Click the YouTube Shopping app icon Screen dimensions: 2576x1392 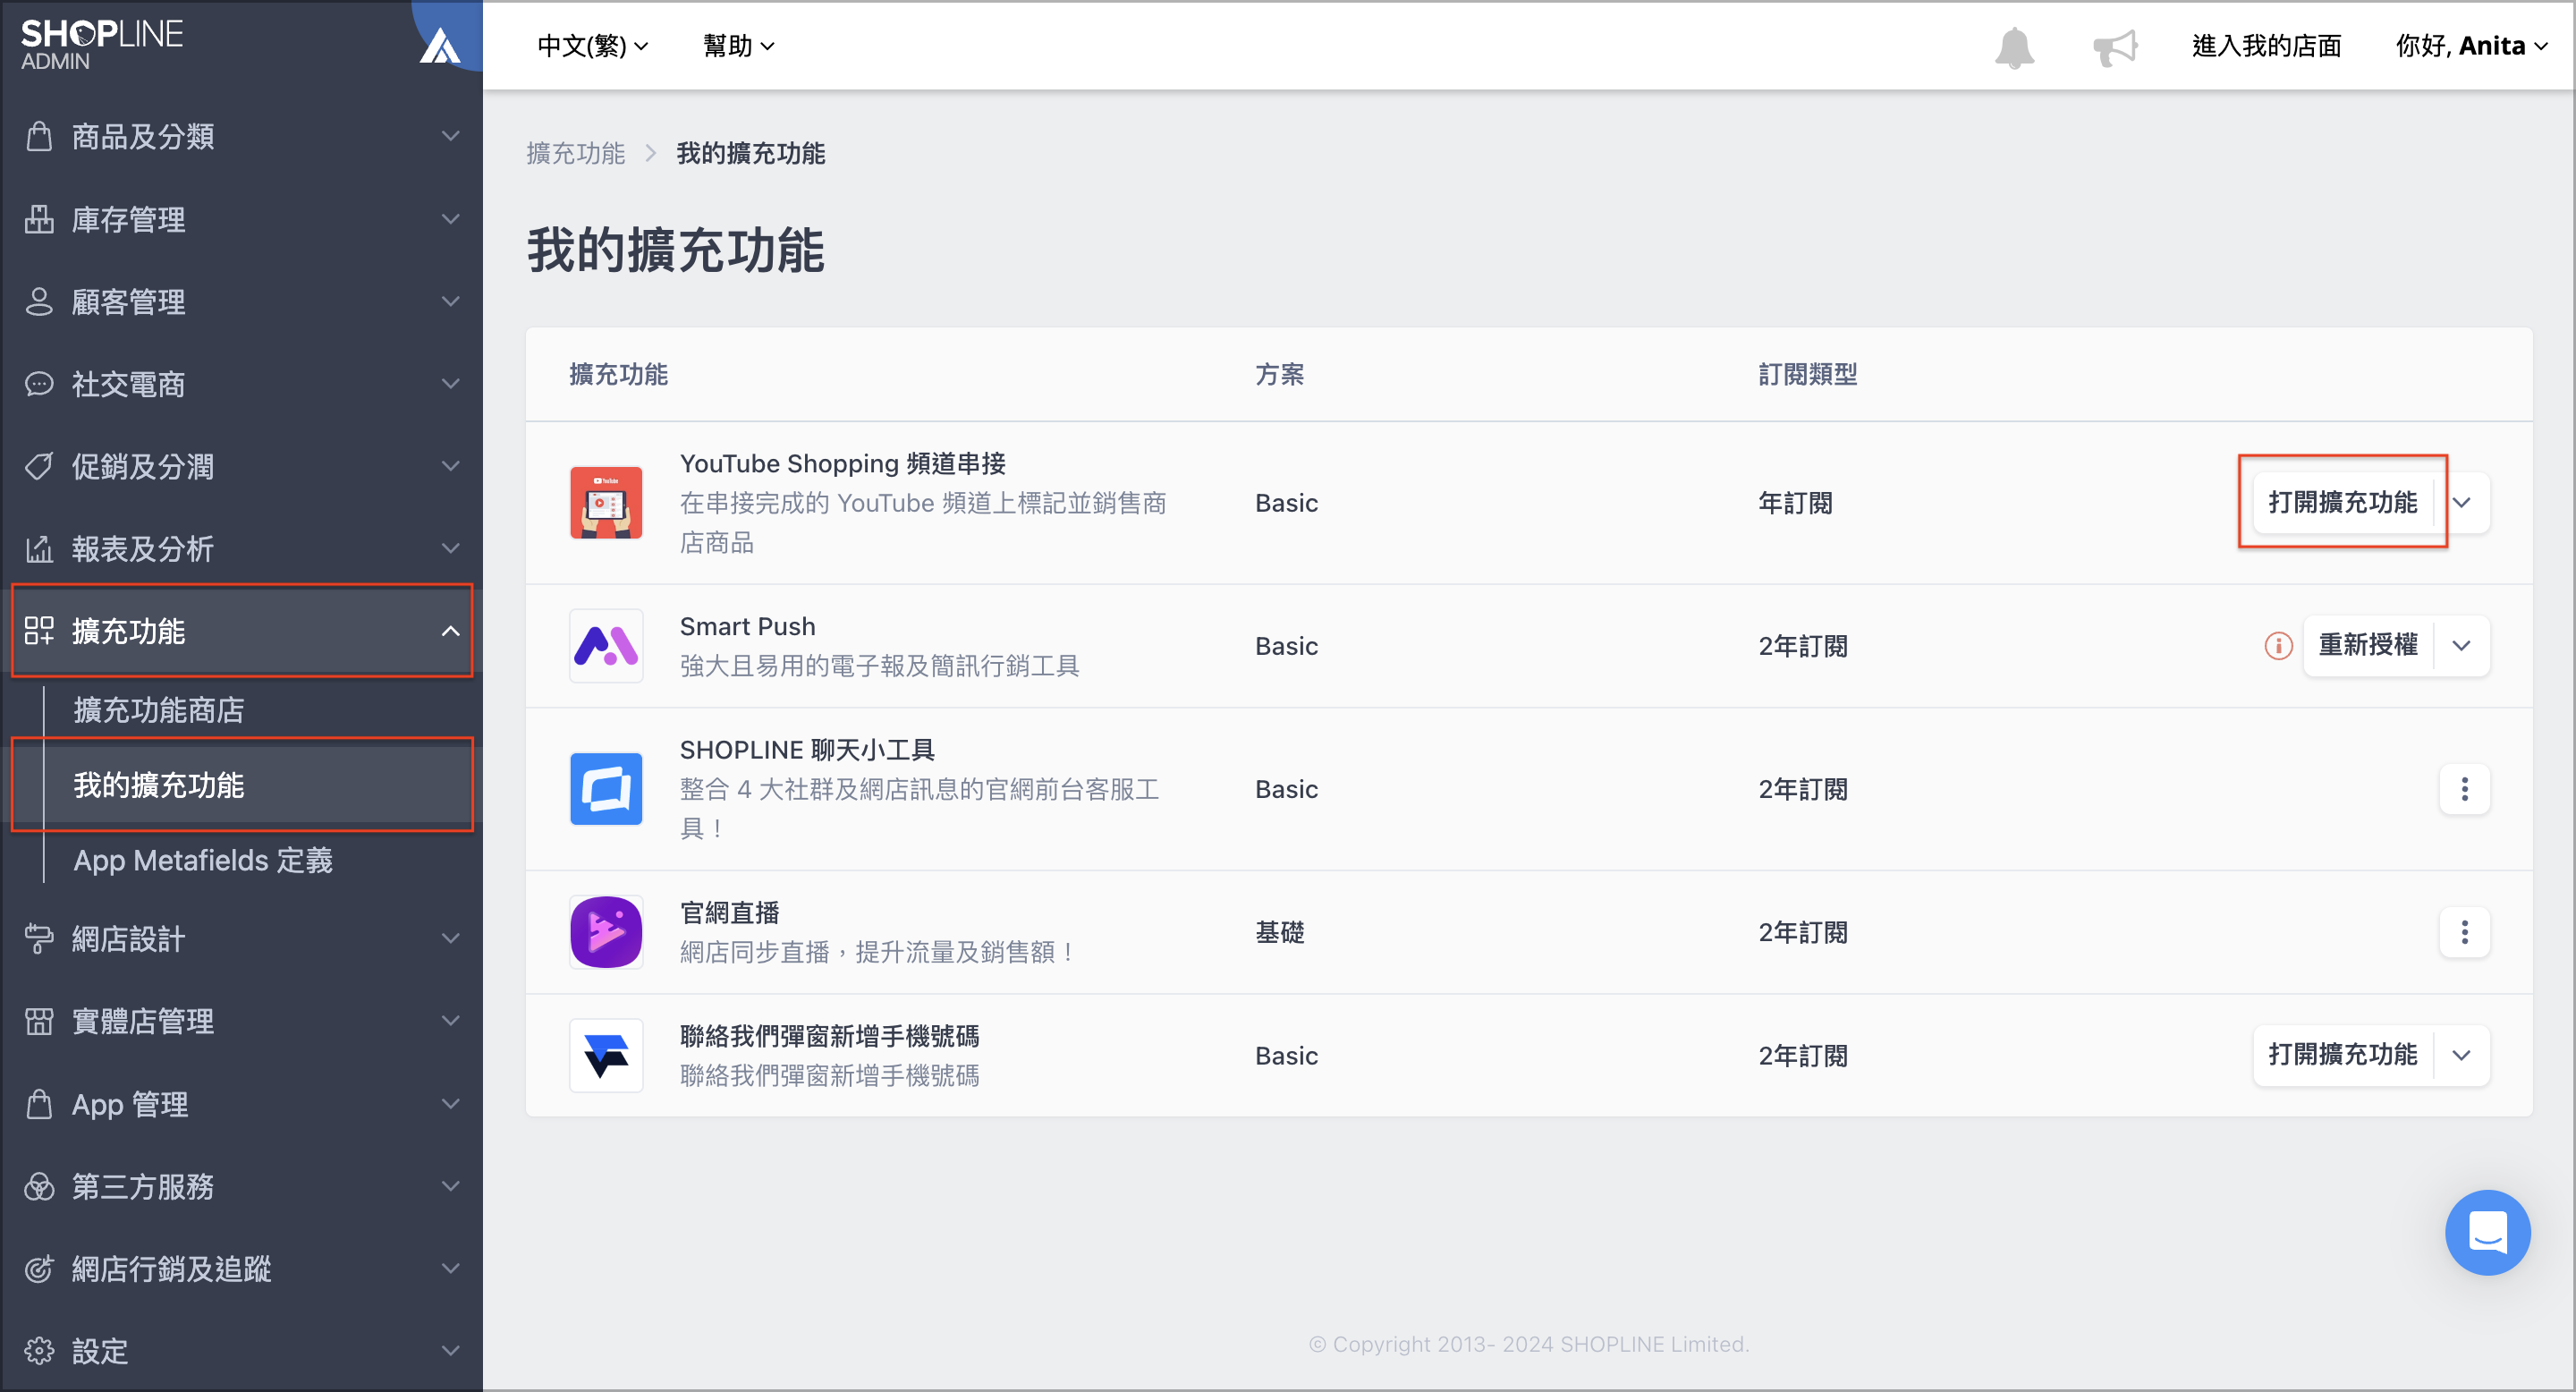pyautogui.click(x=606, y=502)
